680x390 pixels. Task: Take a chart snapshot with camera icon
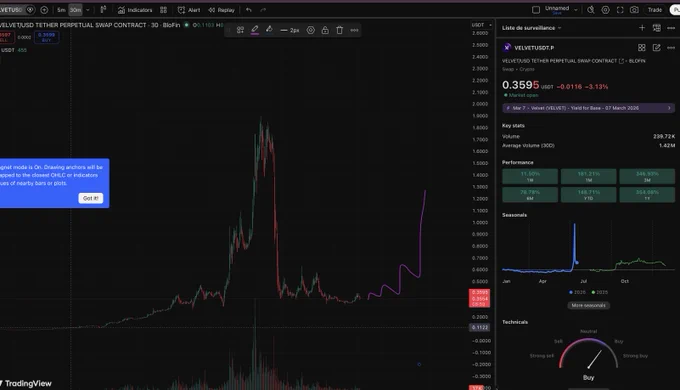634,10
